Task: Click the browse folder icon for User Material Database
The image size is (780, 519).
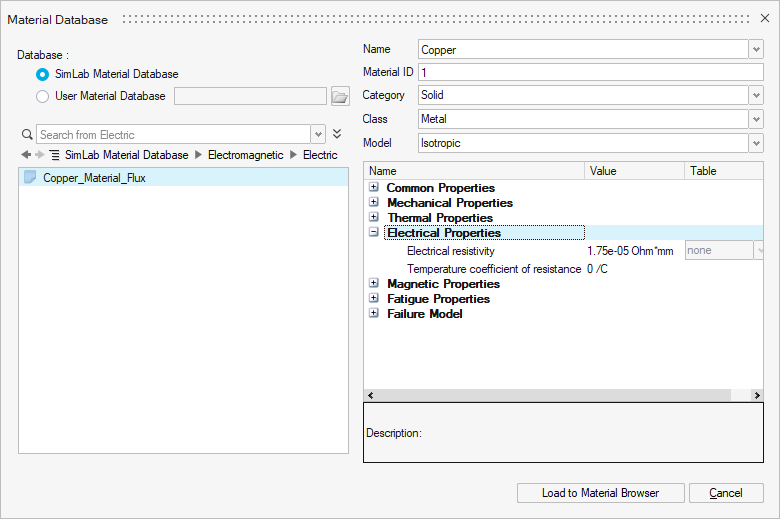Action: pyautogui.click(x=339, y=96)
